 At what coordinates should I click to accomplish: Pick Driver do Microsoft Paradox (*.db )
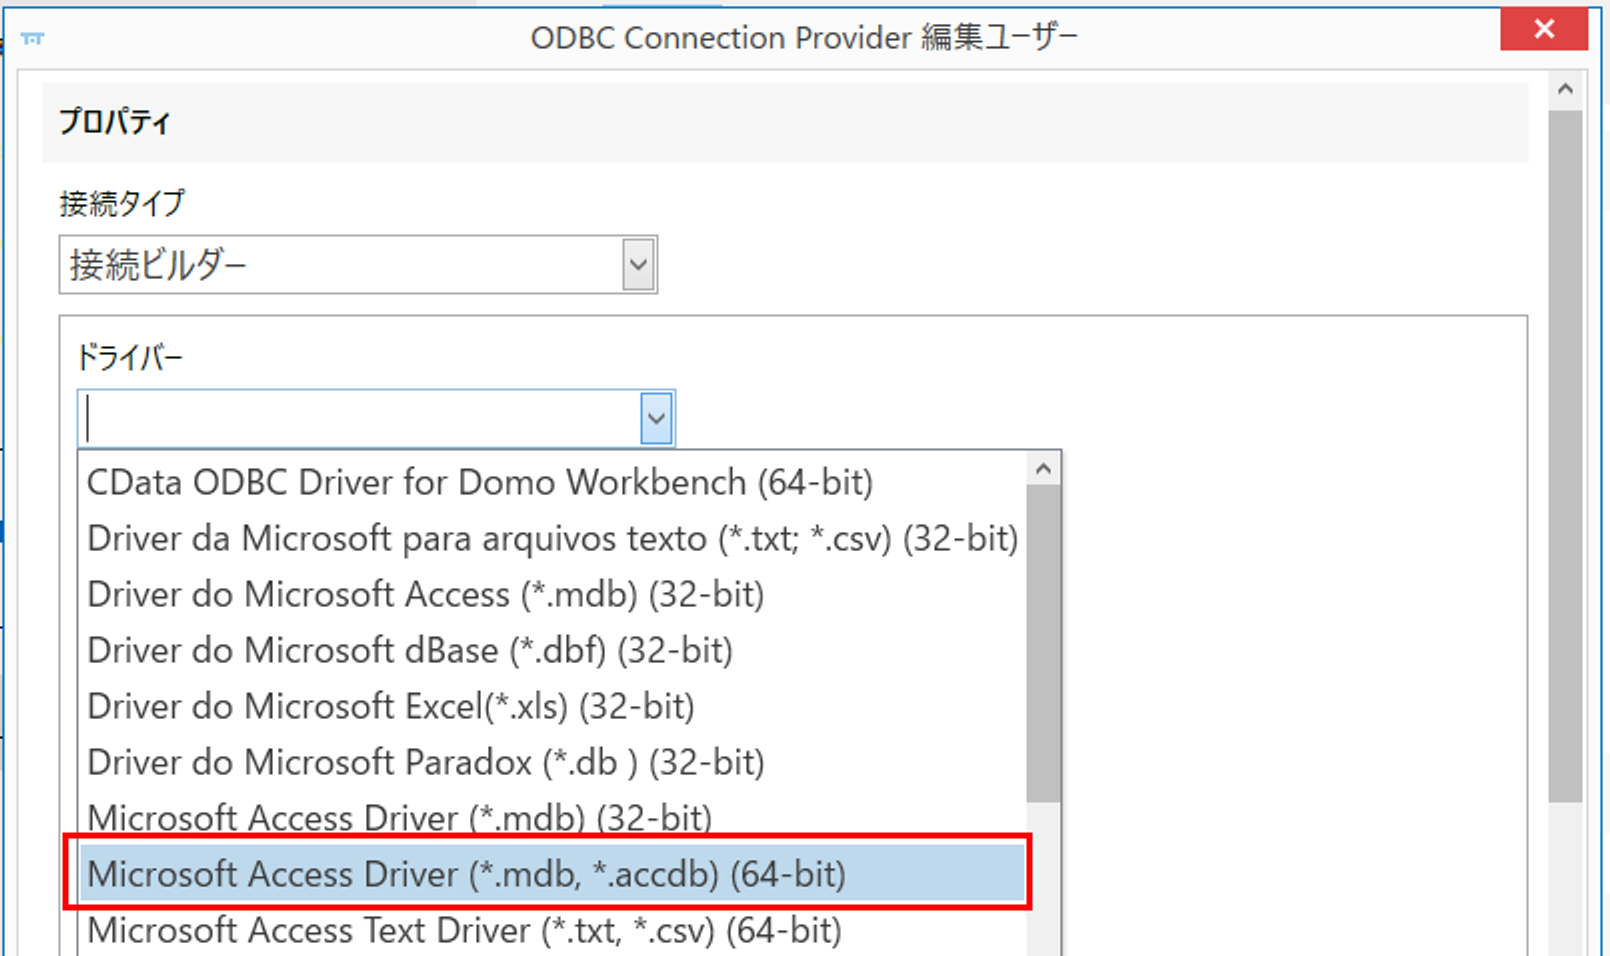(553, 762)
